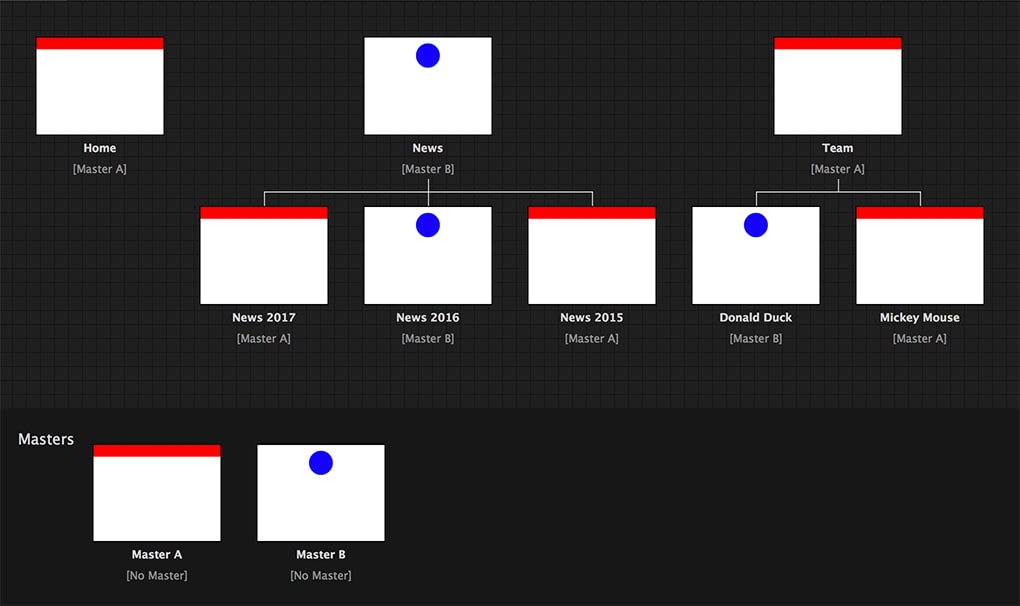Click the [Master B] tag under Donald Duck
Viewport: 1020px width, 606px height.
coord(755,339)
